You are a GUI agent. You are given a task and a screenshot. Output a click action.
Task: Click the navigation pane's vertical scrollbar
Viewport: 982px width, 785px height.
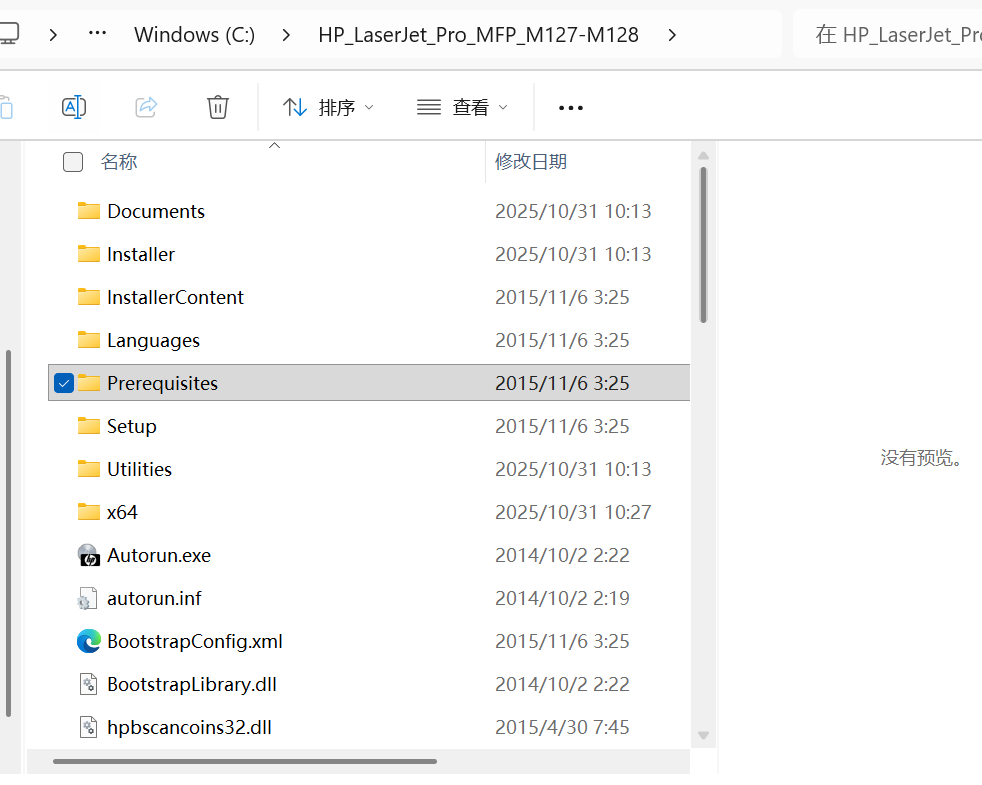pyautogui.click(x=8, y=533)
